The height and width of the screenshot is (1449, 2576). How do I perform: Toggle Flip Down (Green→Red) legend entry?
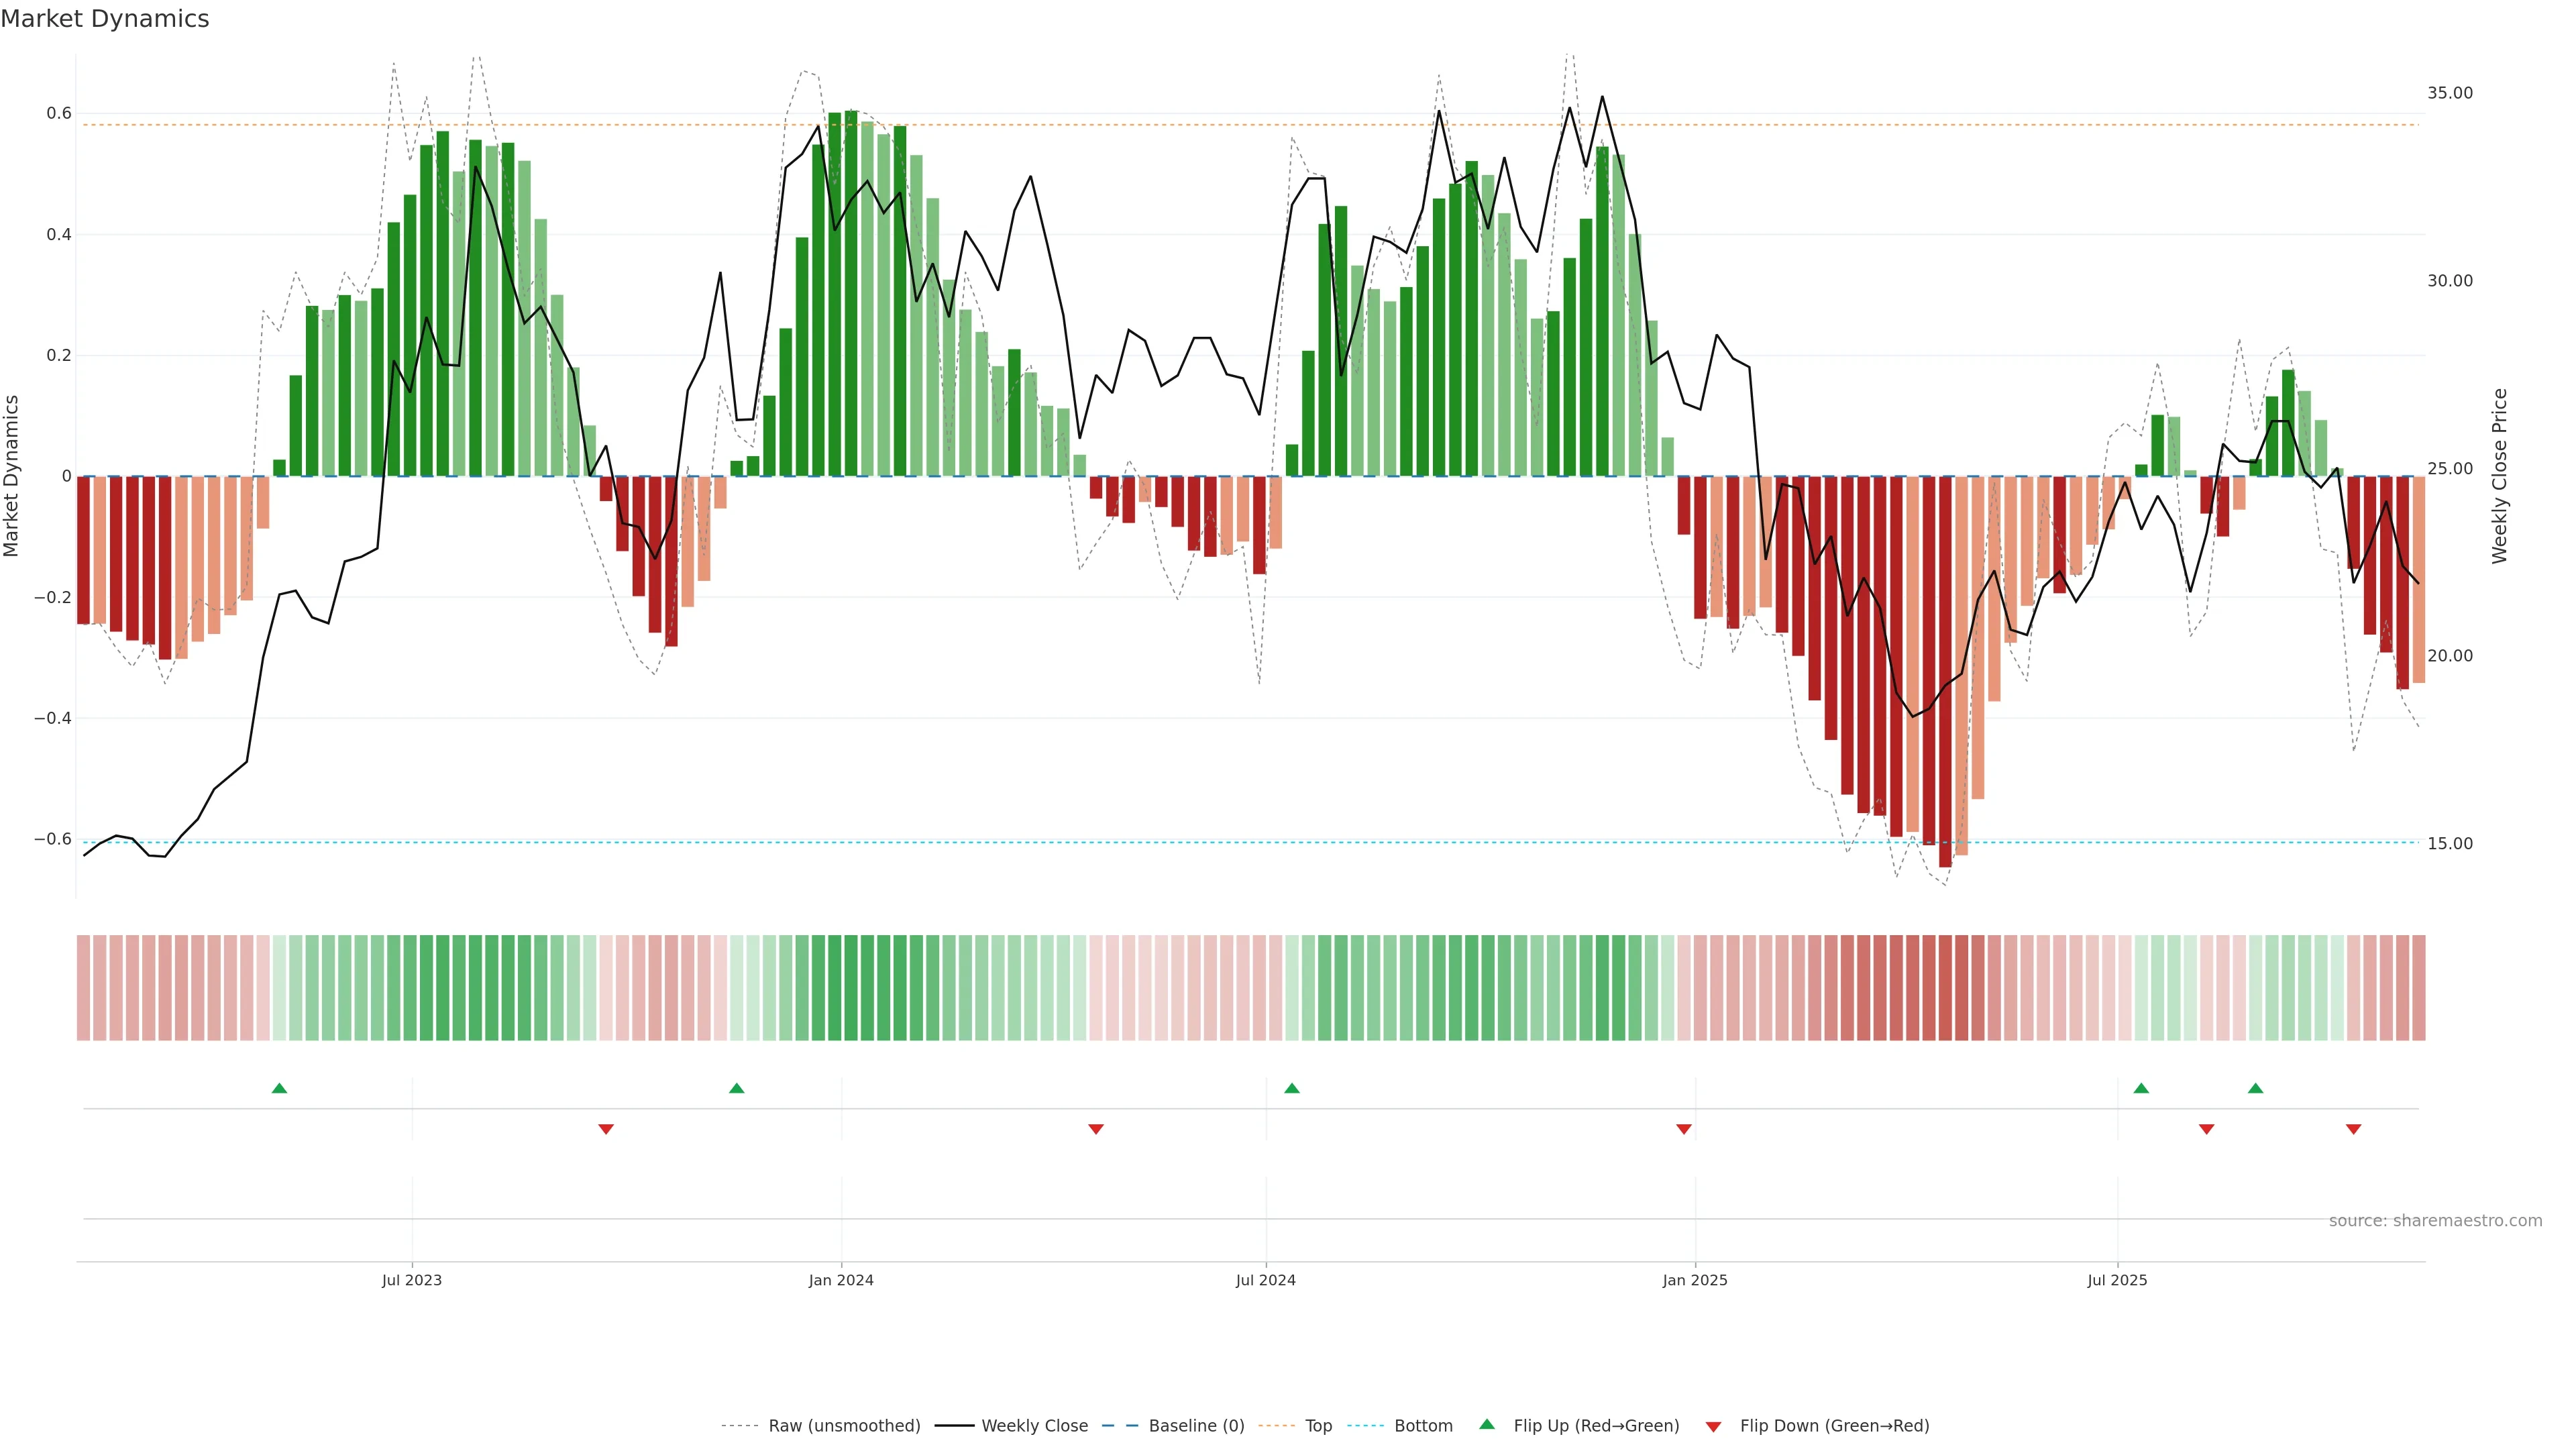pos(1834,1426)
